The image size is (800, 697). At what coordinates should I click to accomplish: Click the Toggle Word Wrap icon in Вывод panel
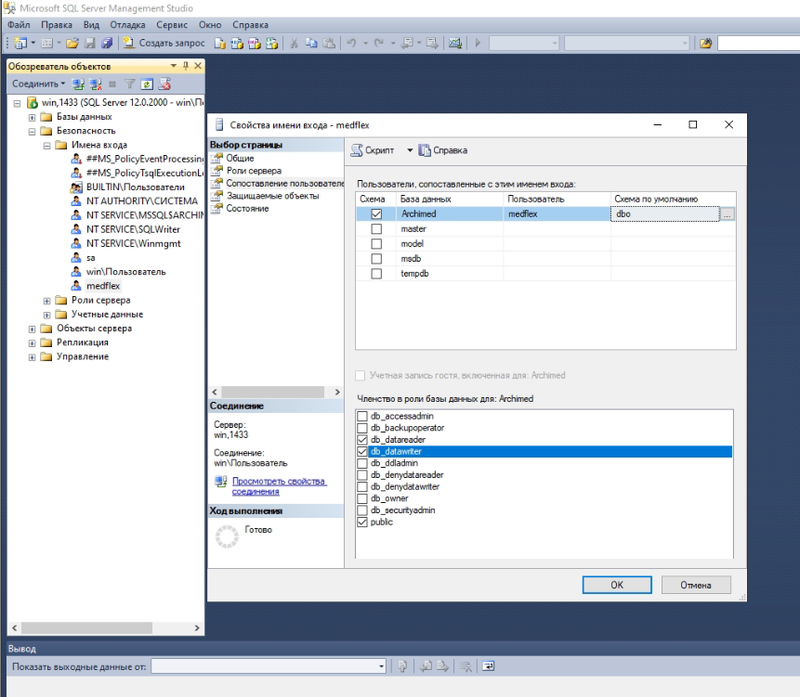(x=488, y=666)
